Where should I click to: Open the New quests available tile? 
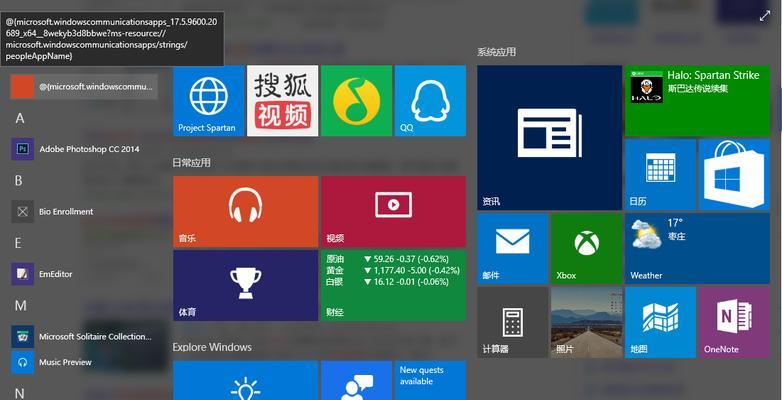point(430,381)
